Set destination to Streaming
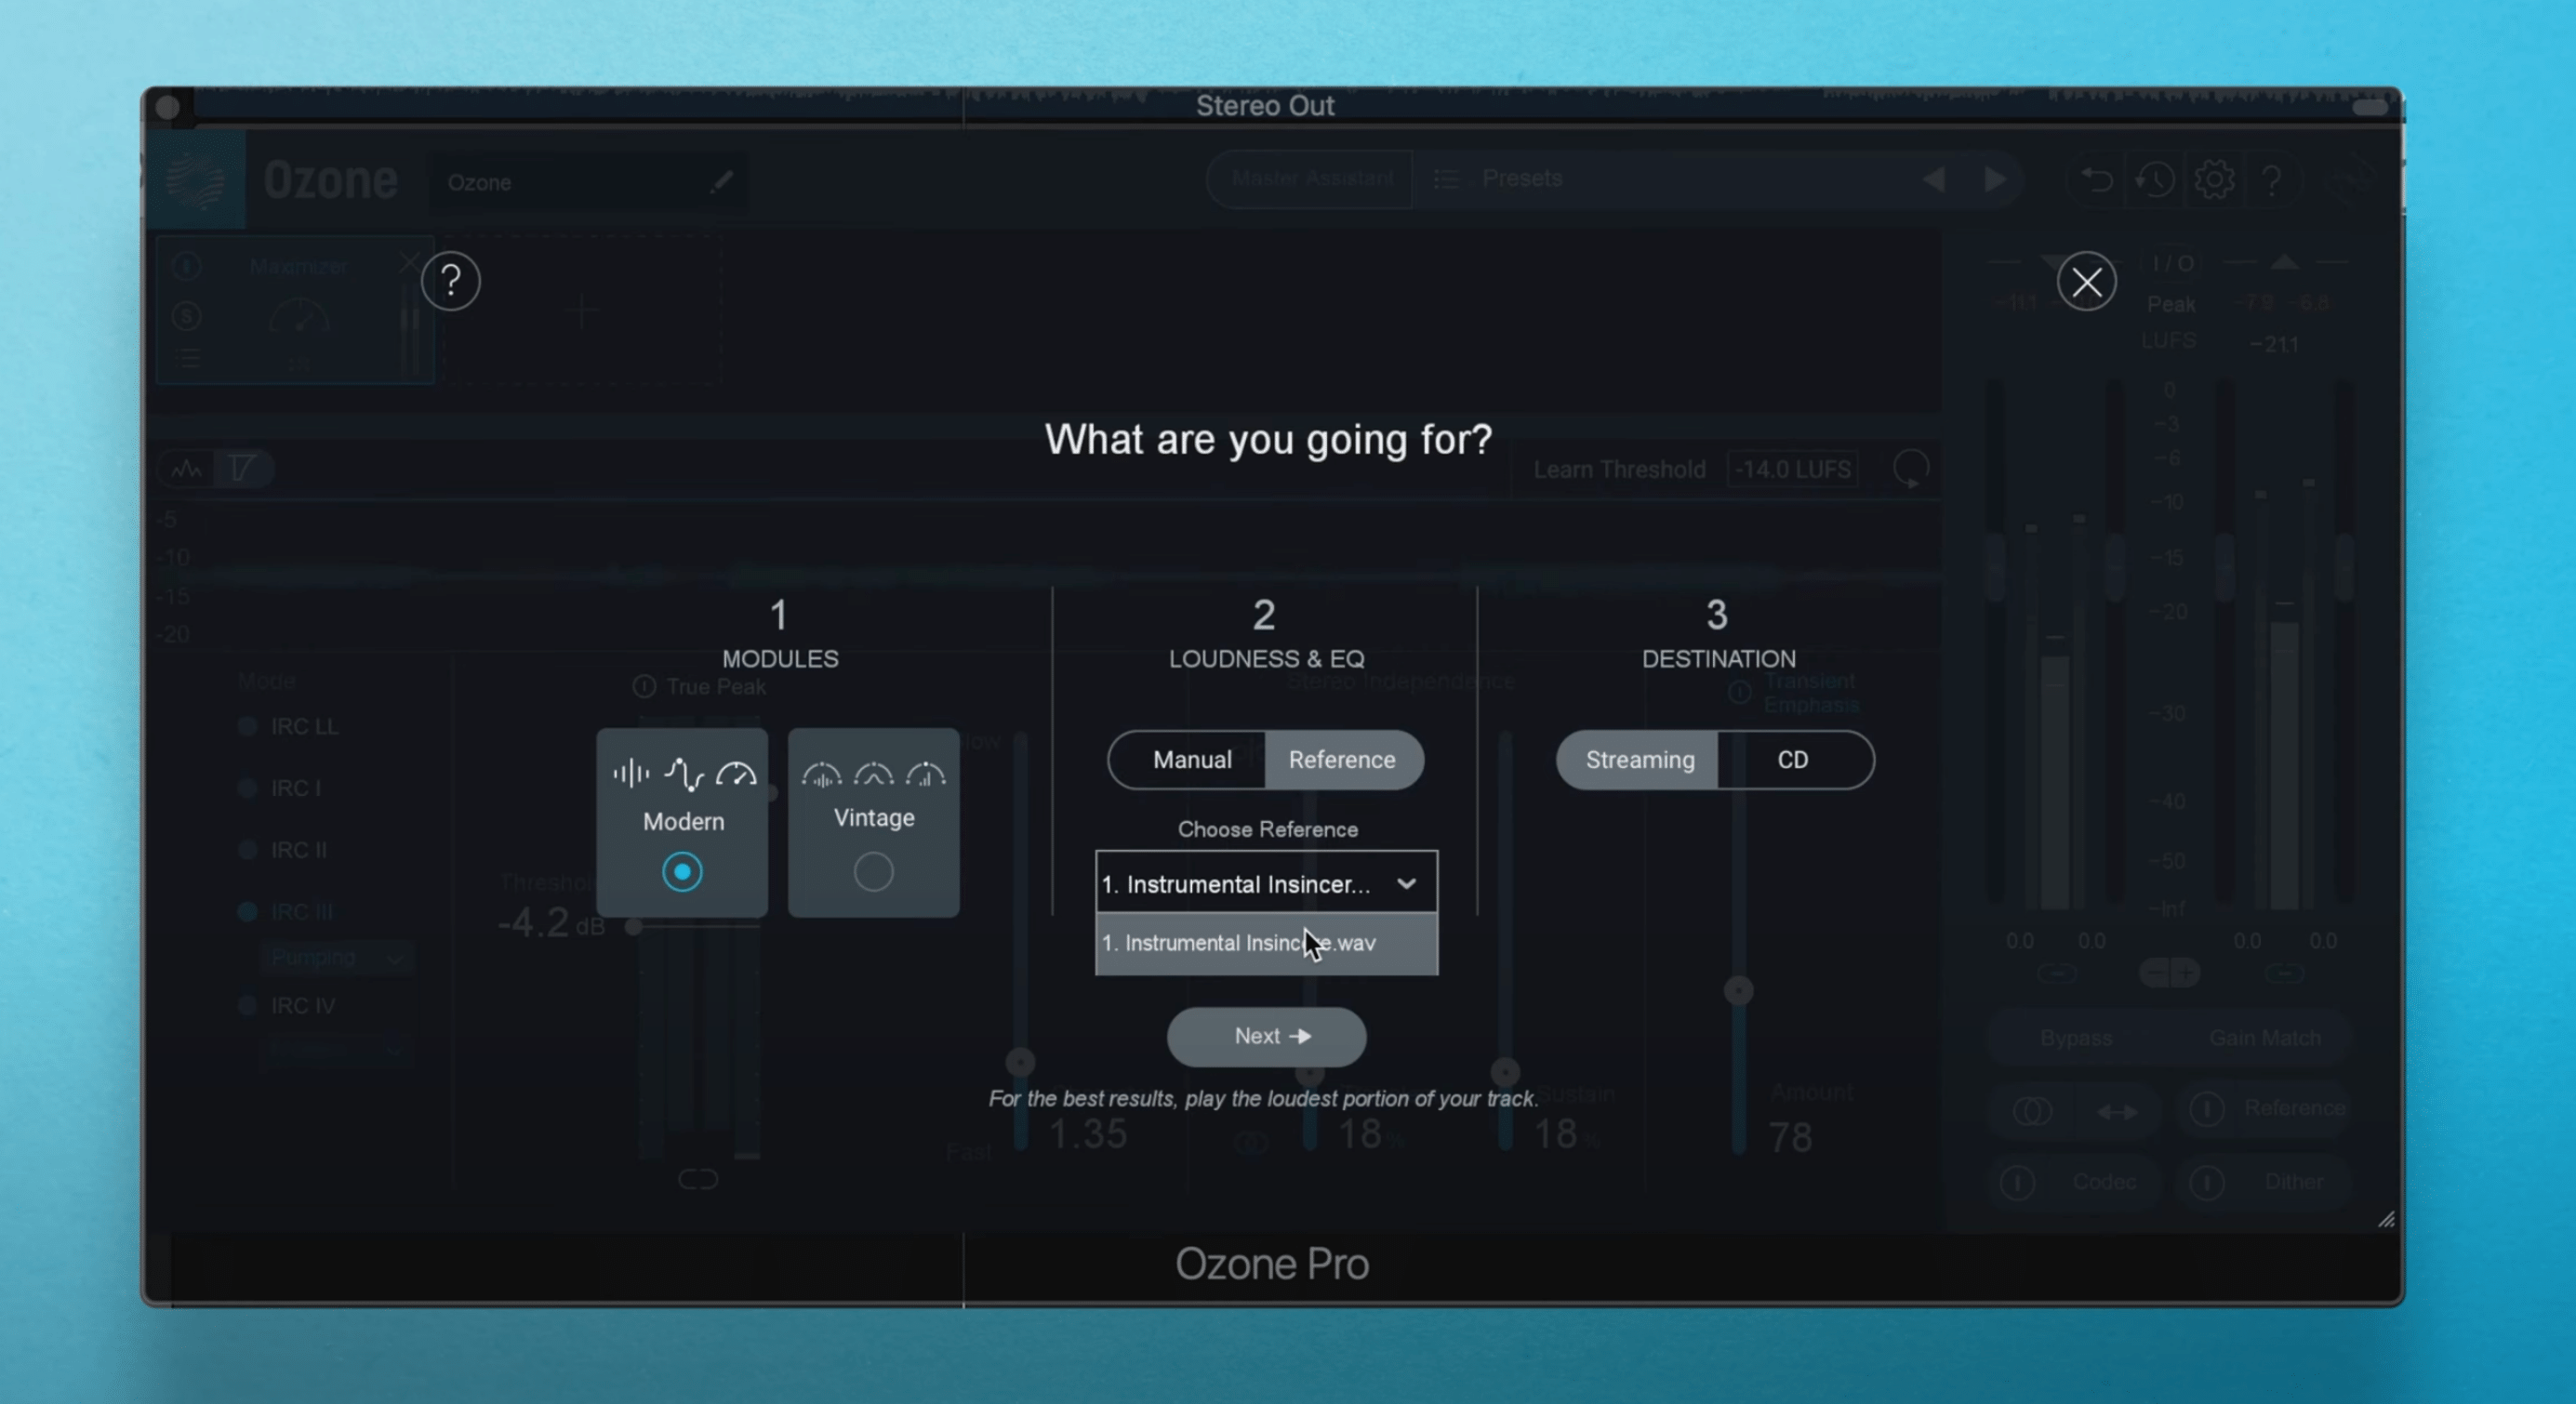 (x=1639, y=760)
